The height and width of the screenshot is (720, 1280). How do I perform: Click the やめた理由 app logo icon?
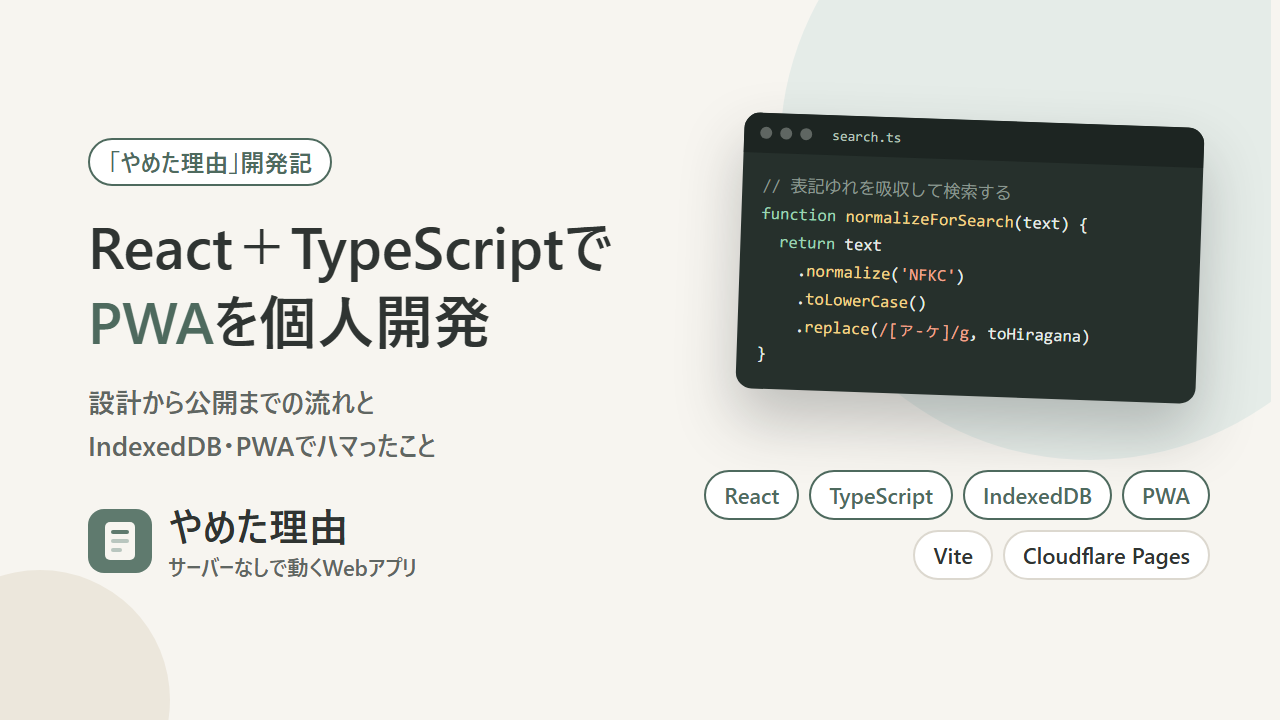pyautogui.click(x=120, y=541)
